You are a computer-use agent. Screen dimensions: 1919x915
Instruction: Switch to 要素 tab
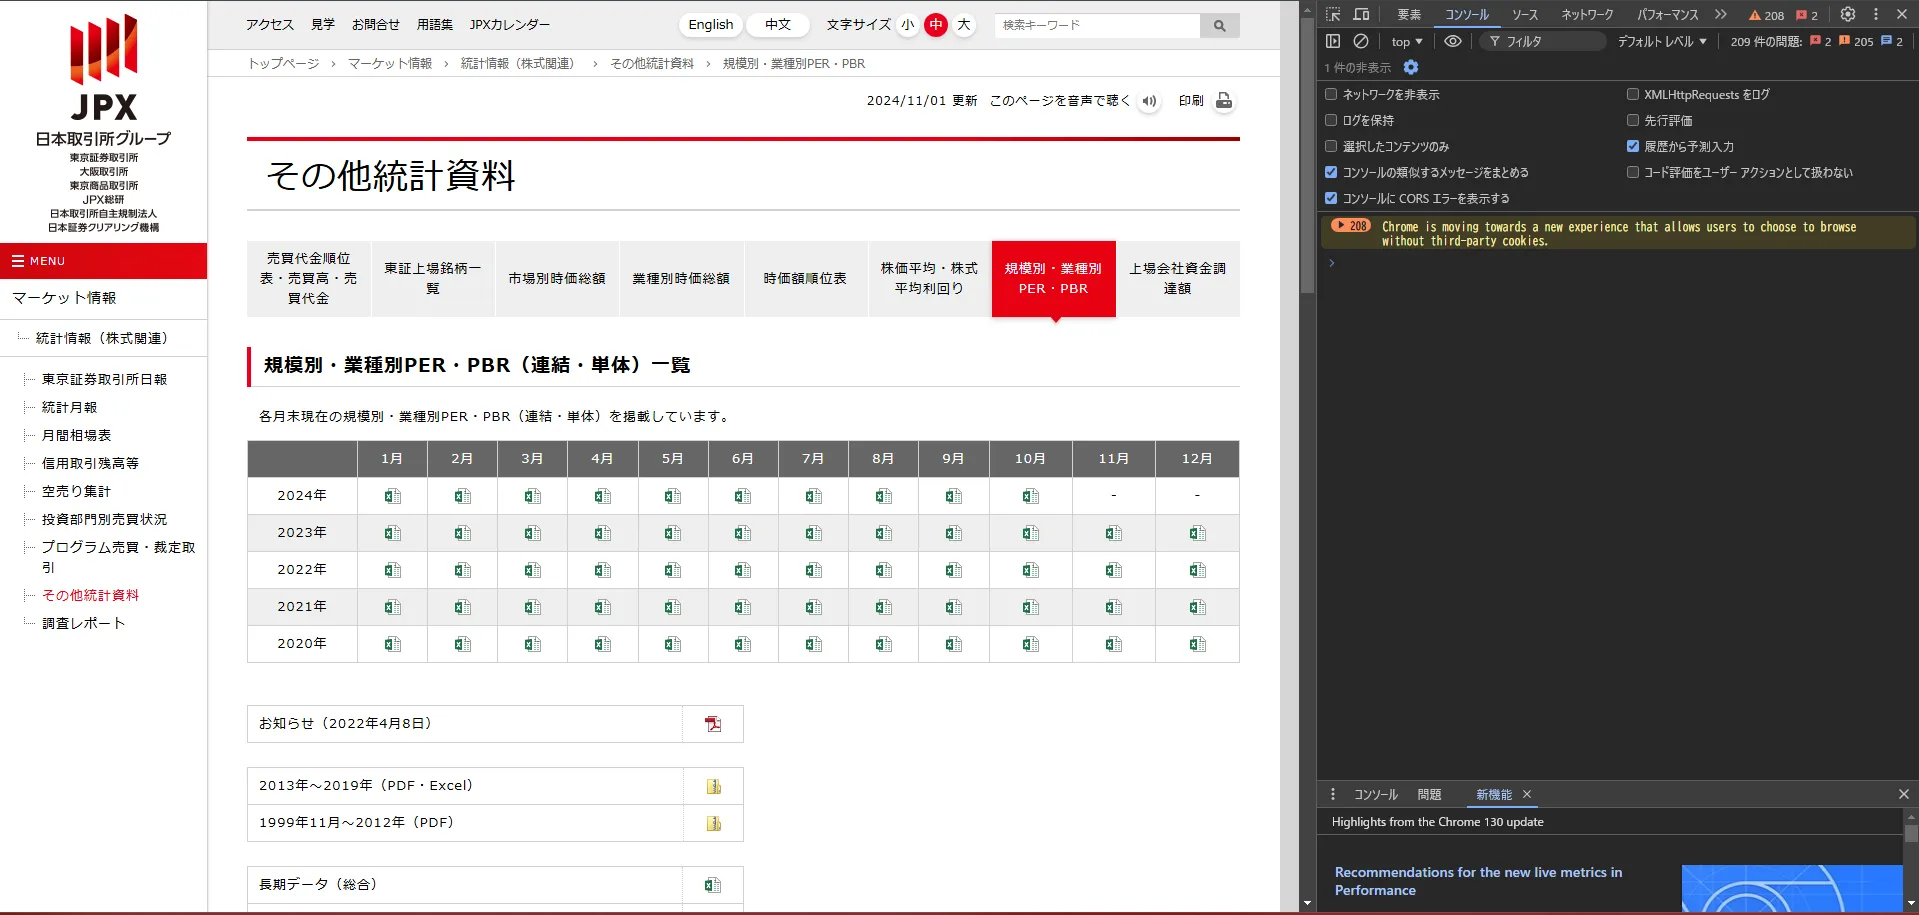(1409, 14)
